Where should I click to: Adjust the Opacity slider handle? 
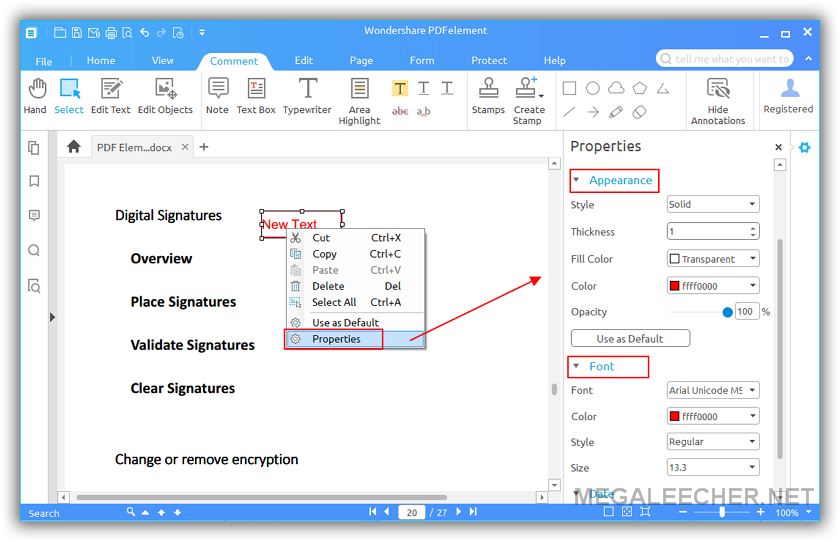(727, 312)
